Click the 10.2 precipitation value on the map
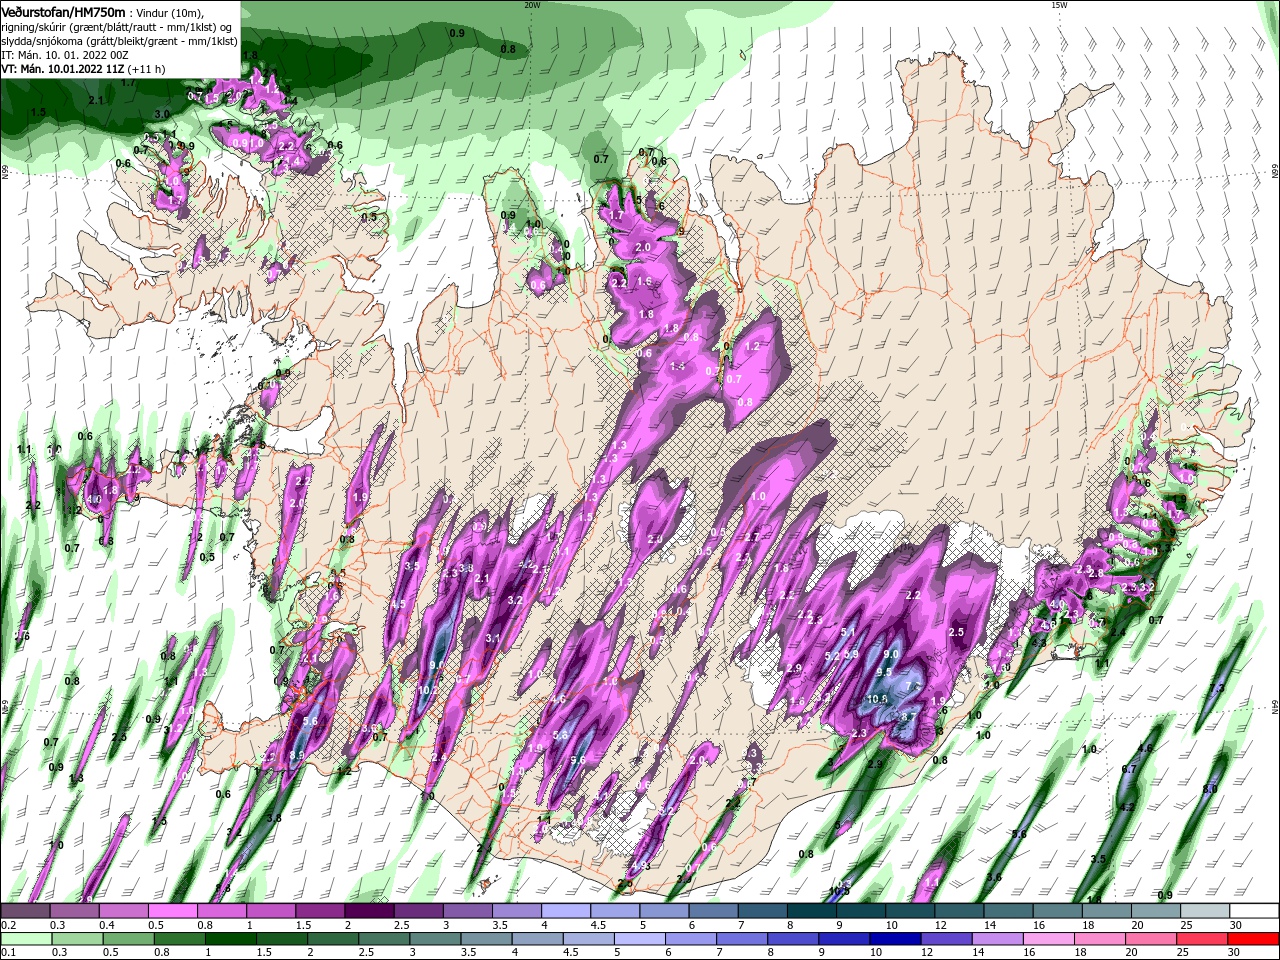 pos(427,689)
